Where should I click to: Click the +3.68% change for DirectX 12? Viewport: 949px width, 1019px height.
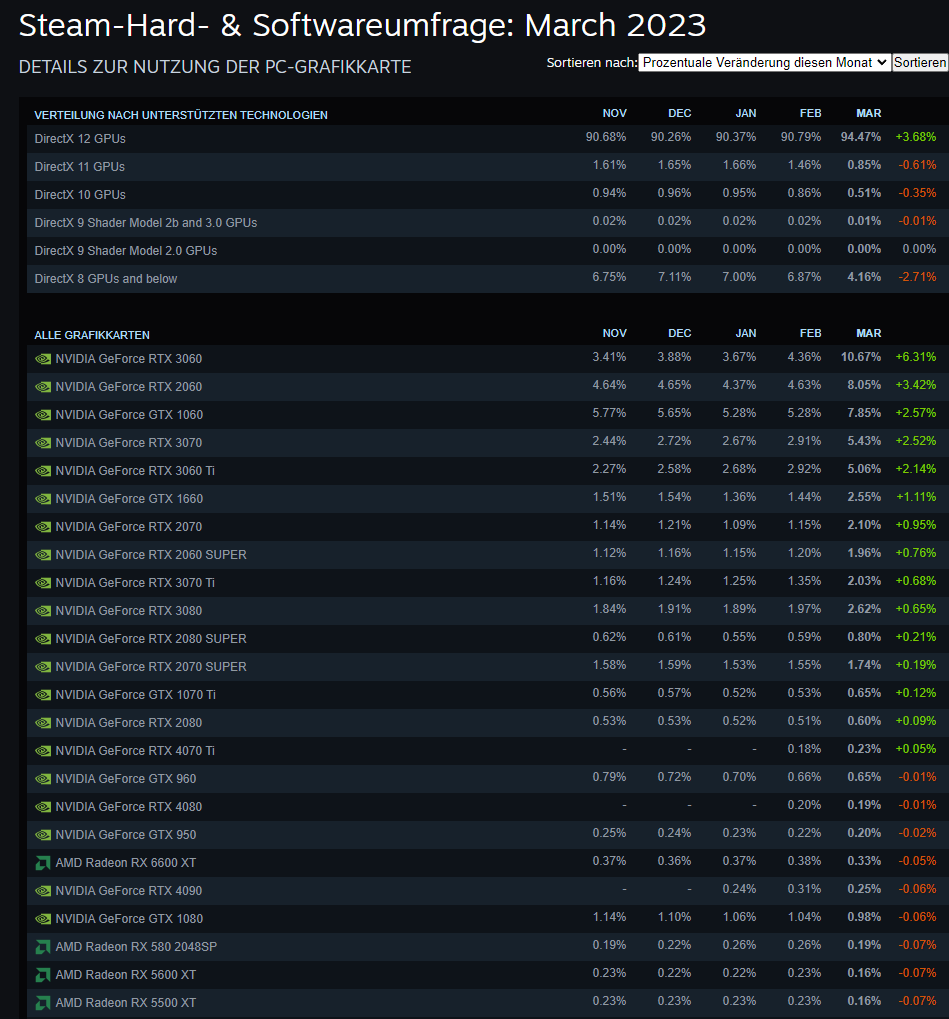916,136
